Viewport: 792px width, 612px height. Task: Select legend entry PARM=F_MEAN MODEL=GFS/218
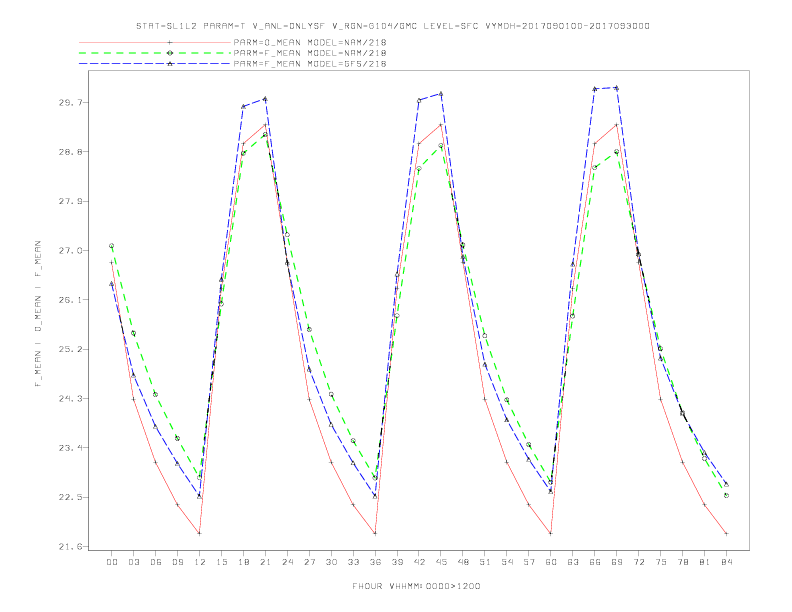(310, 64)
